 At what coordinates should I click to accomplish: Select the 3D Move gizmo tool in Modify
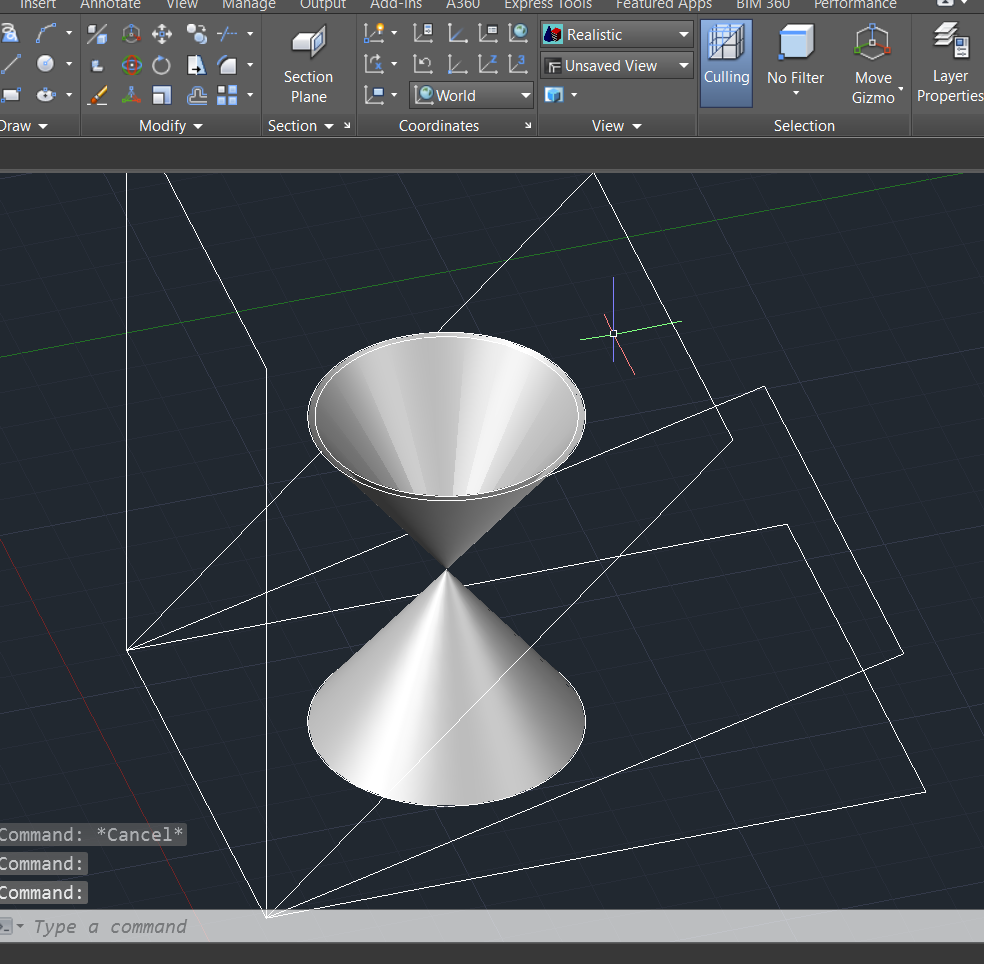(131, 33)
